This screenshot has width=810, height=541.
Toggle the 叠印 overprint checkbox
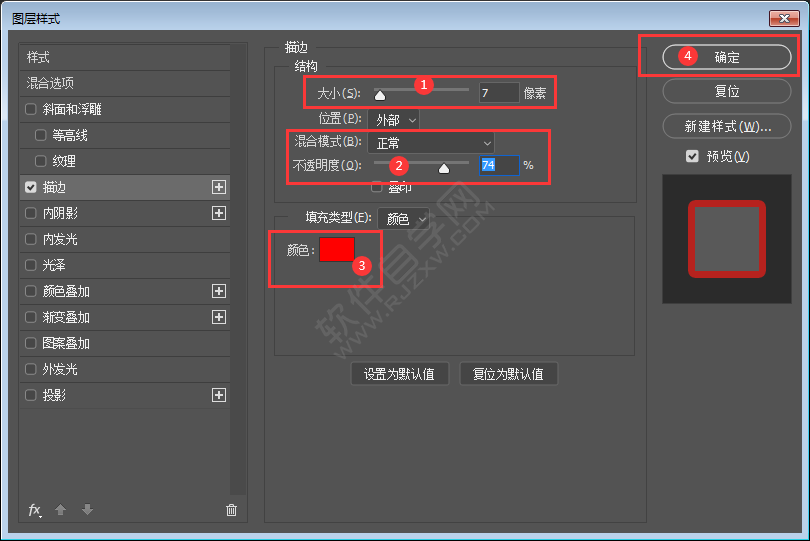point(377,187)
